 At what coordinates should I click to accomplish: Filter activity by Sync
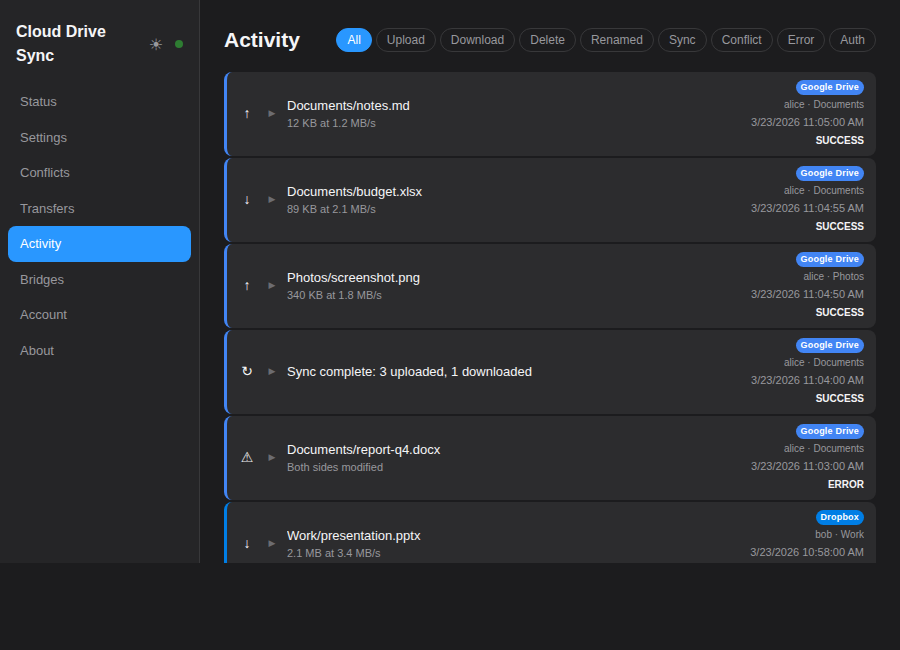682,40
